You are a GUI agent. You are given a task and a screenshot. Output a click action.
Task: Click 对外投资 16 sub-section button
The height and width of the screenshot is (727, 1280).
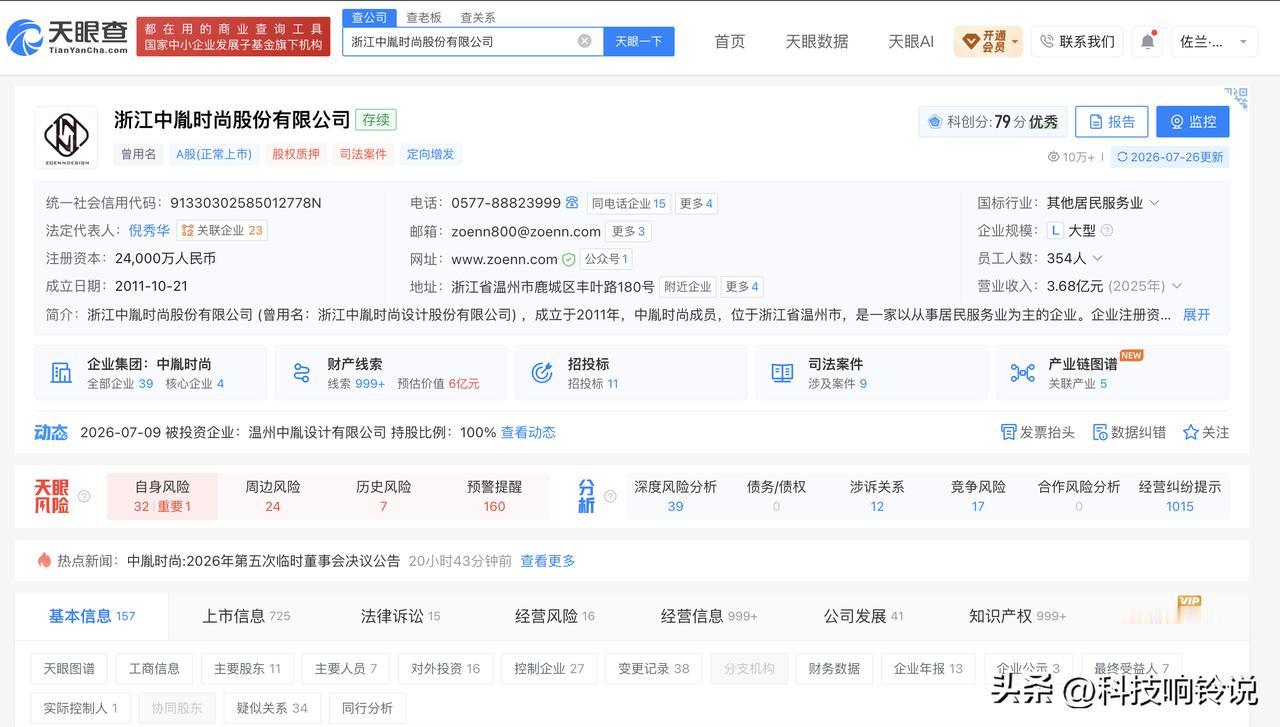point(445,668)
